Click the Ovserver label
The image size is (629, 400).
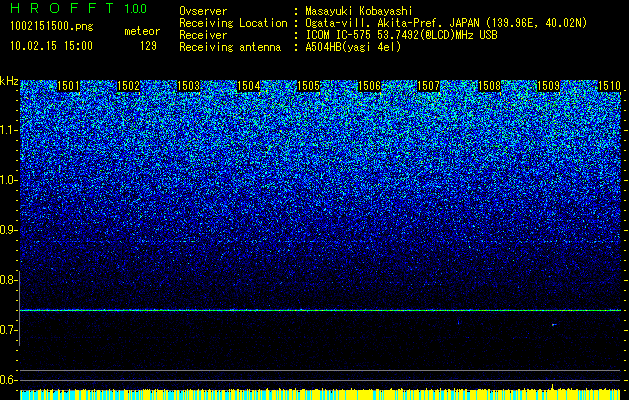point(203,11)
